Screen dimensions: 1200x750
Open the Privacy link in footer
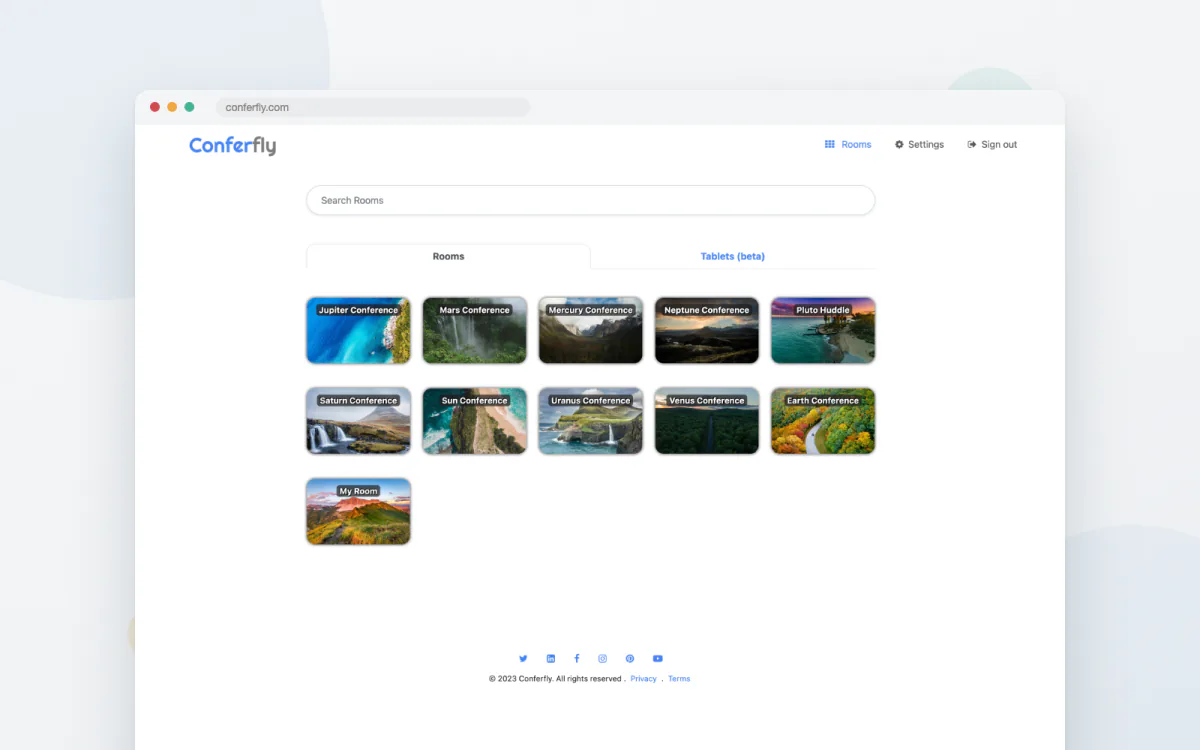pyautogui.click(x=643, y=679)
